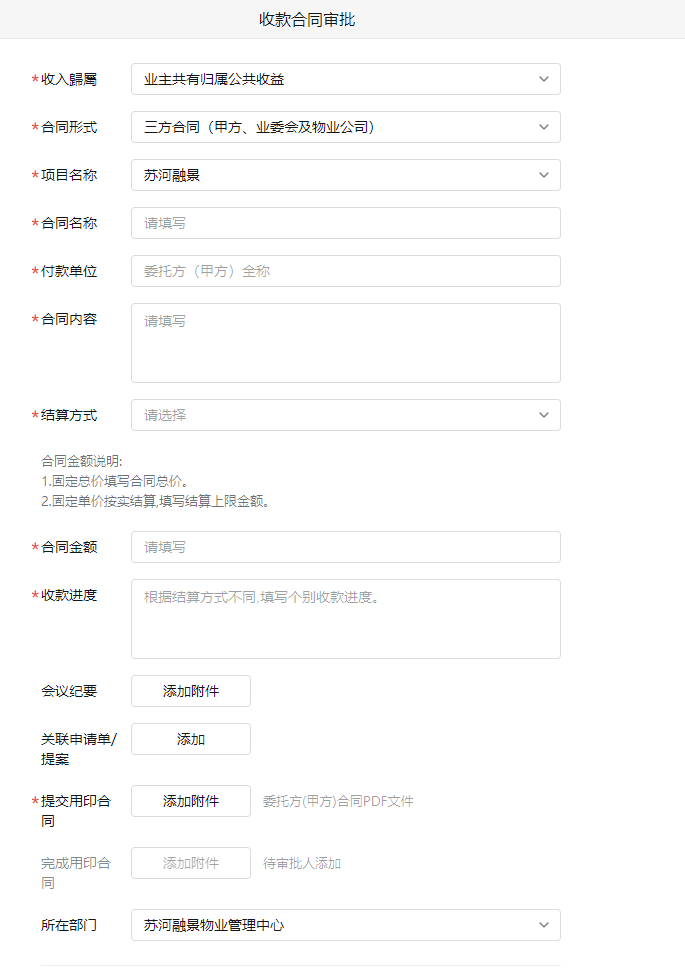点击结算方式右侧的展开箭头
Image resolution: width=685 pixels, height=970 pixels.
tap(543, 415)
